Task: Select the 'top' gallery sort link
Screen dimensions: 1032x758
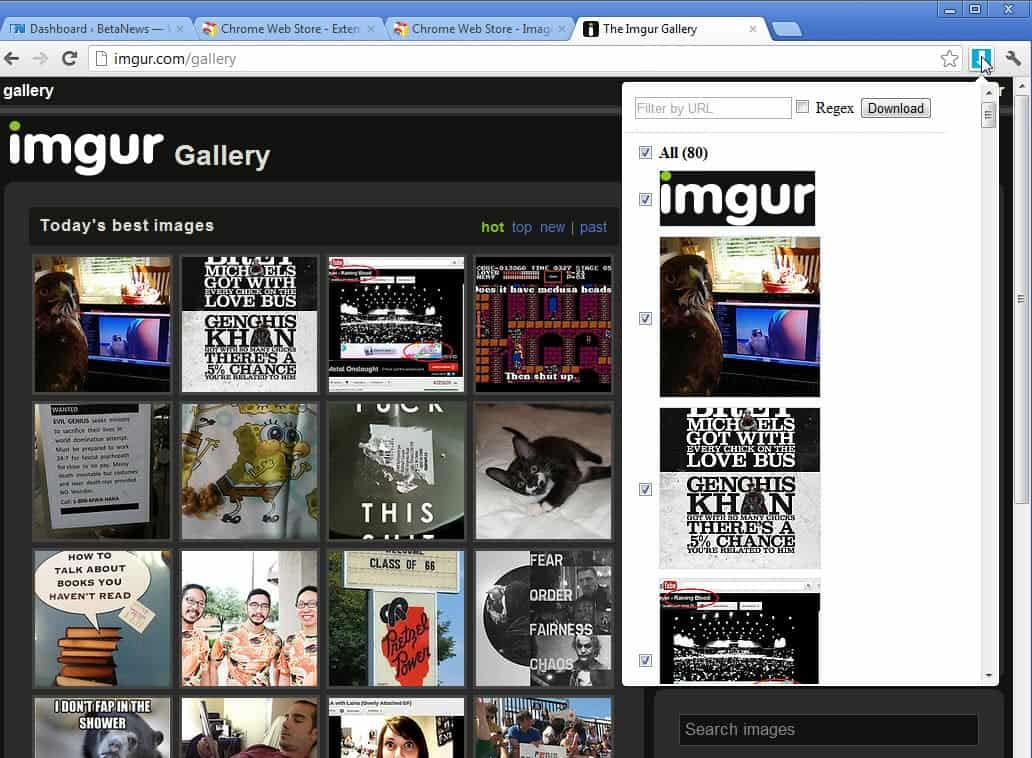Action: pos(521,227)
